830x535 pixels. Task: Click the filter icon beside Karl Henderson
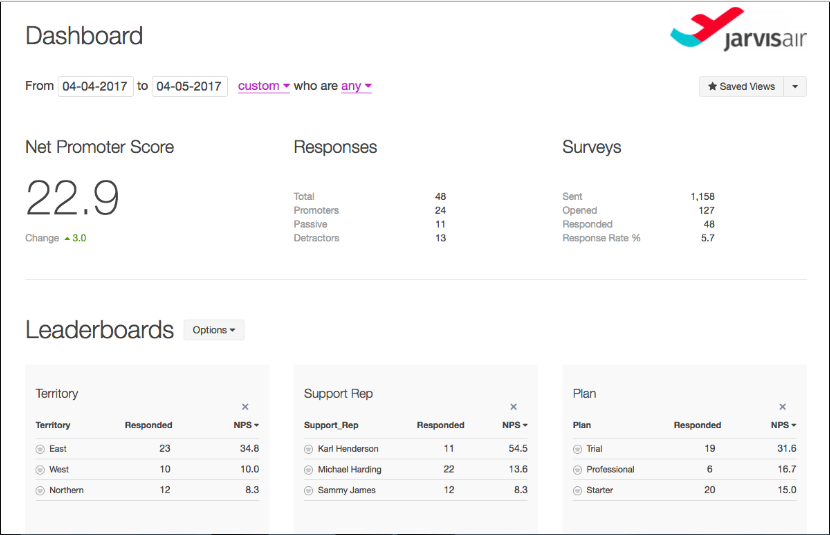pos(309,449)
